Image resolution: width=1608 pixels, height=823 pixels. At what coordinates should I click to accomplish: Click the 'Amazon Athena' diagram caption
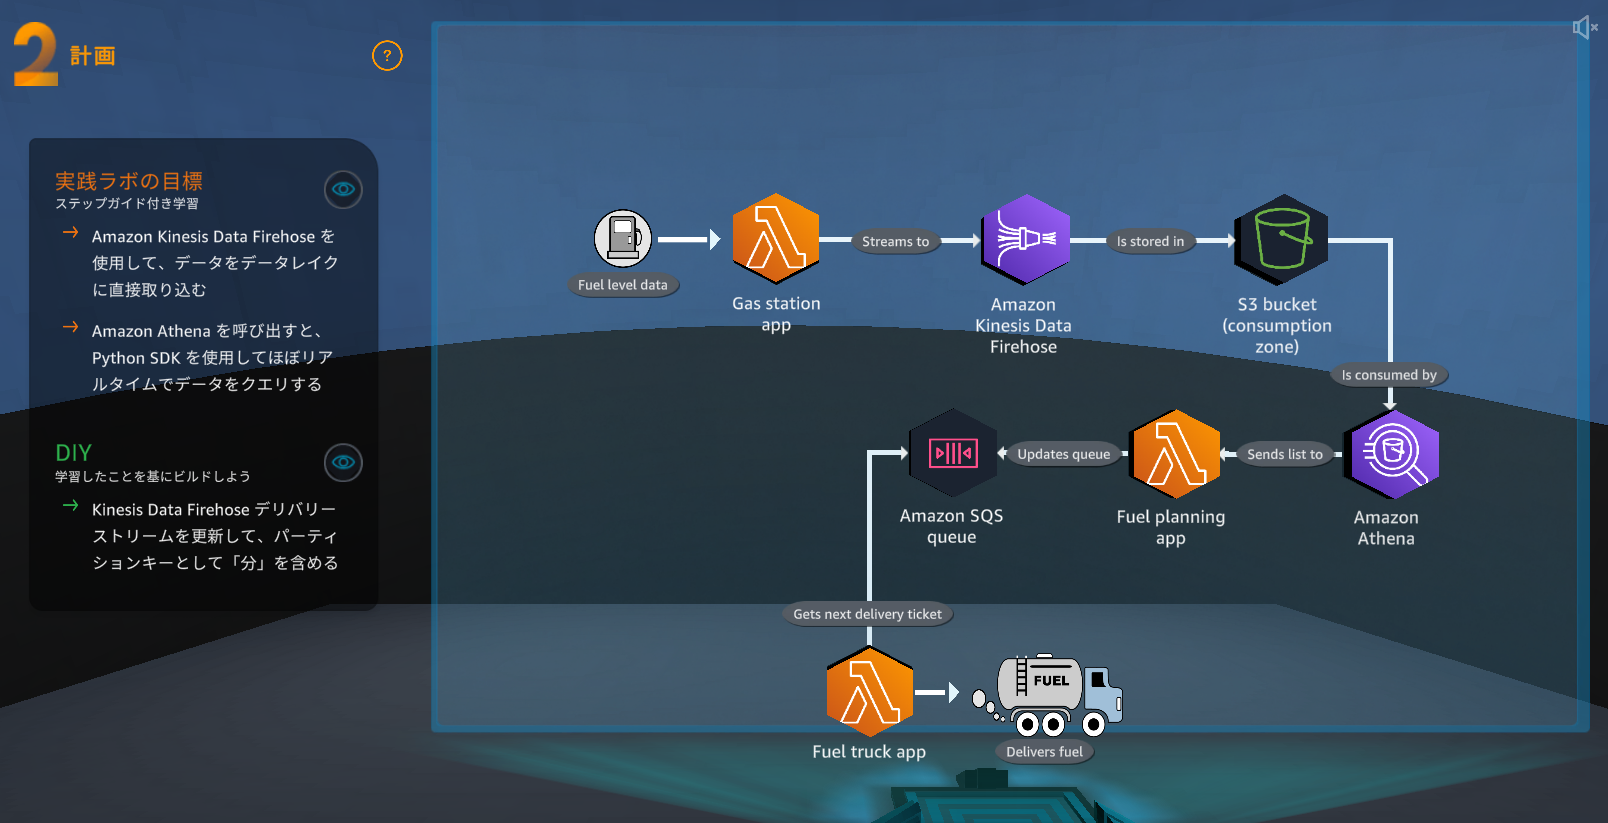click(x=1386, y=528)
